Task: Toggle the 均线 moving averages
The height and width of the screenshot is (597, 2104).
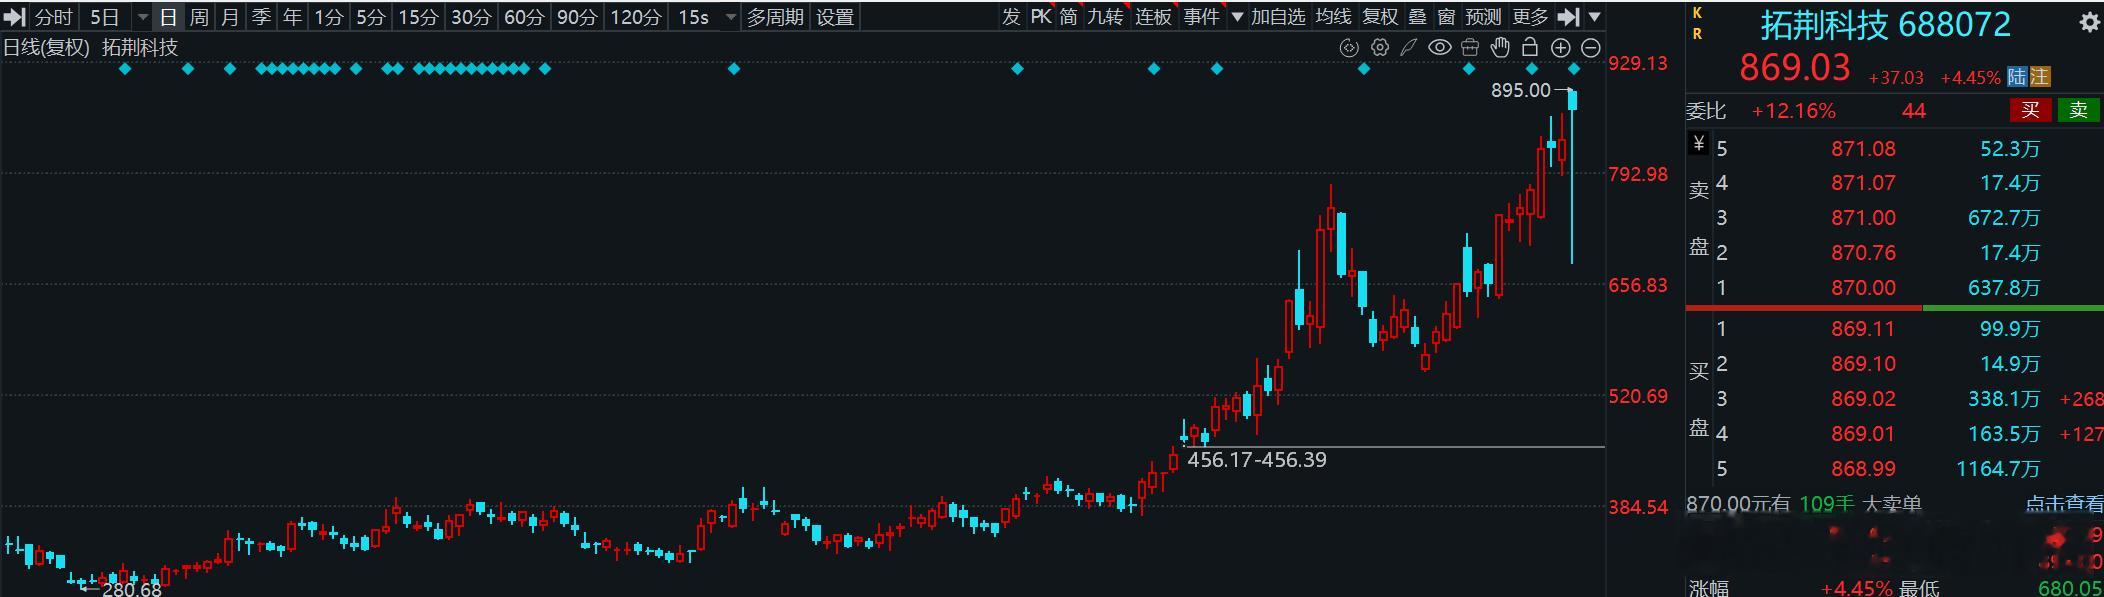Action: click(x=1332, y=17)
